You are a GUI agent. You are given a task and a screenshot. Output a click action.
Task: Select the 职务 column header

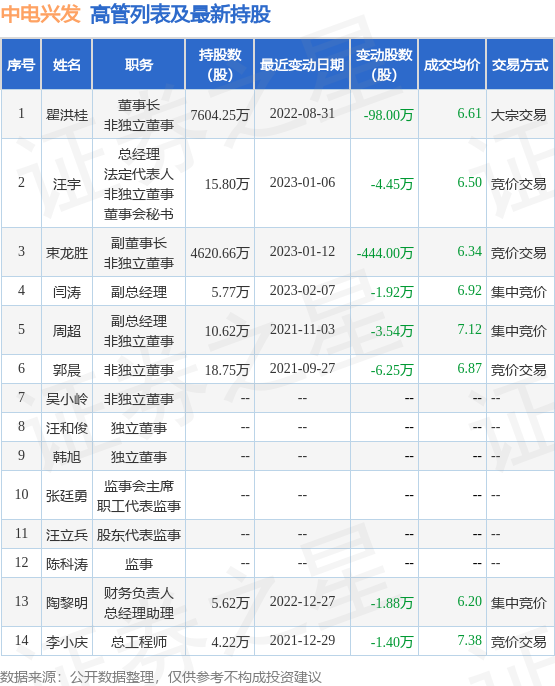pos(139,65)
